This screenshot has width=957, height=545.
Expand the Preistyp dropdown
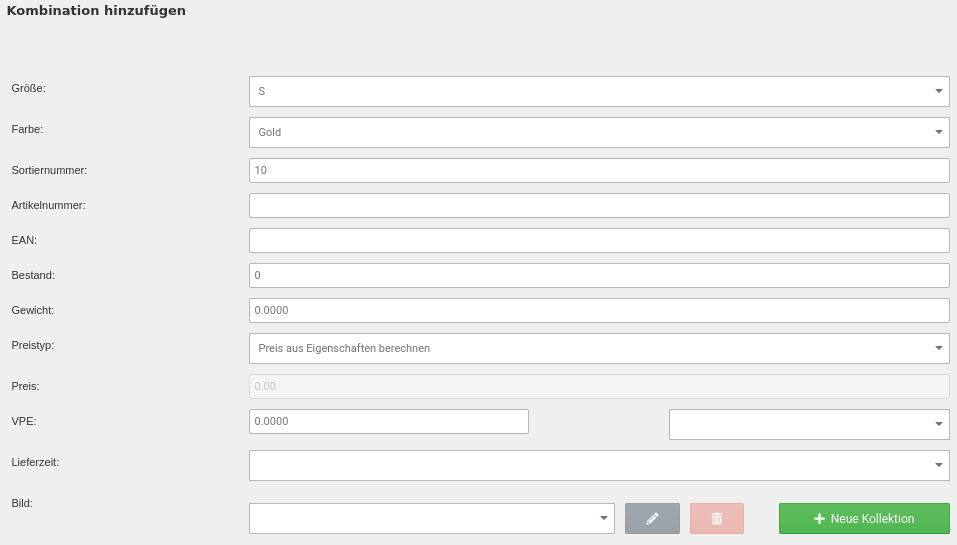[x=598, y=348]
